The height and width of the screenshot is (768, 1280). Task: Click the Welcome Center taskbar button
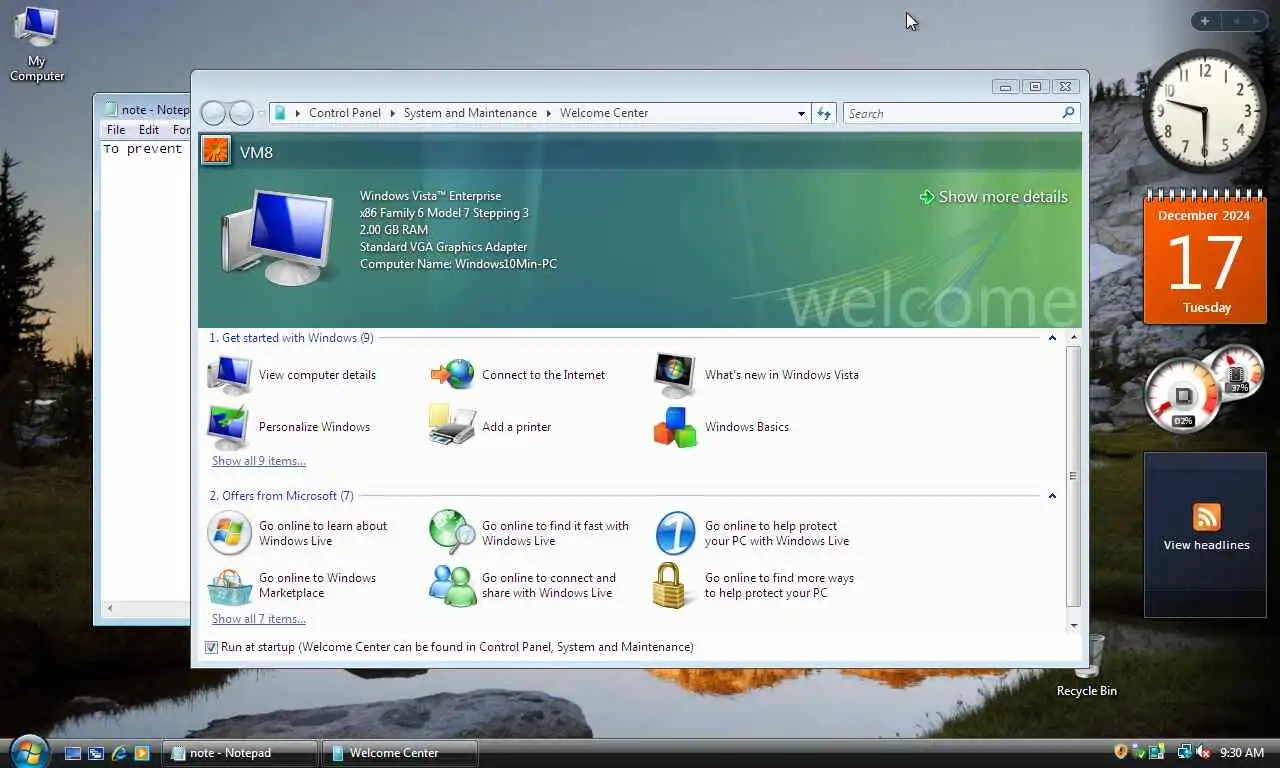coord(400,753)
